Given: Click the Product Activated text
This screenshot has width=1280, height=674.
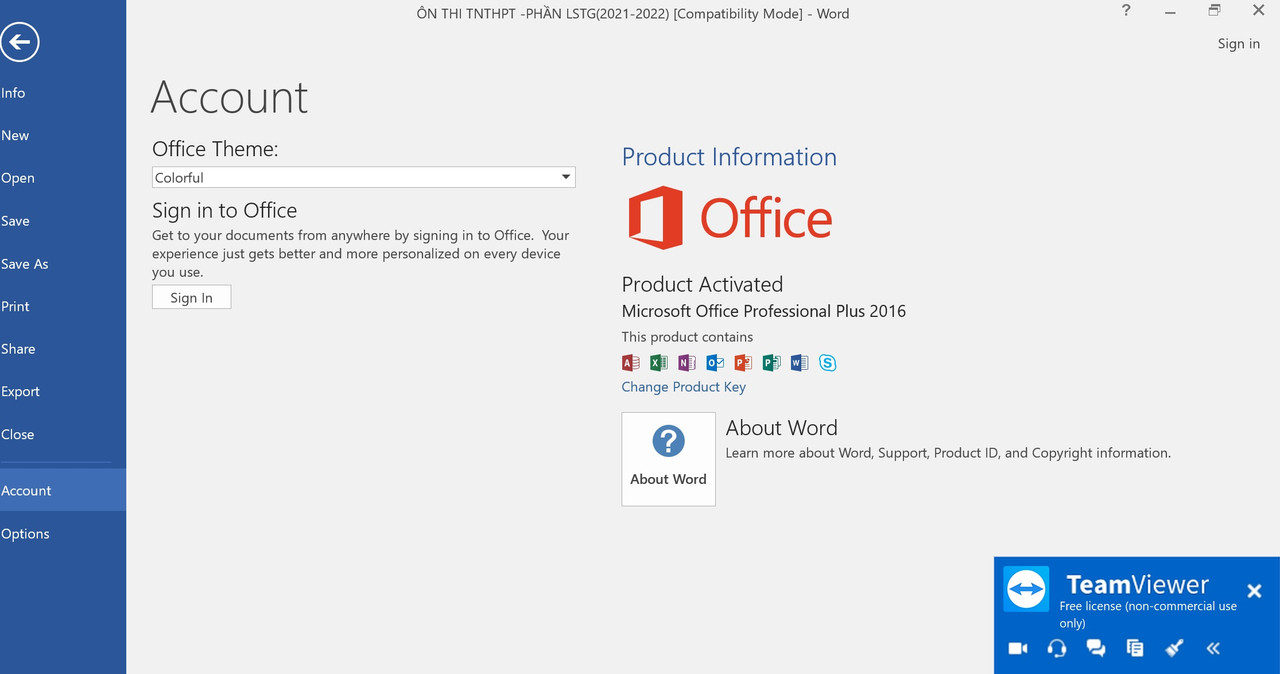Looking at the screenshot, I should click(x=702, y=284).
